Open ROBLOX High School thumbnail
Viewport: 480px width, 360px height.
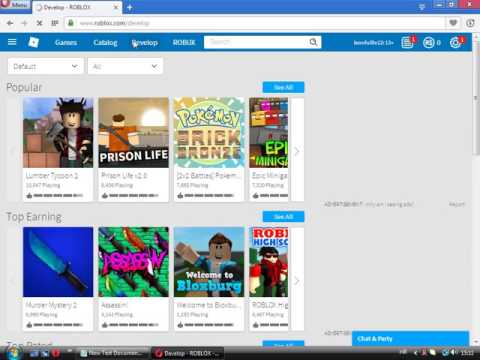tap(269, 262)
